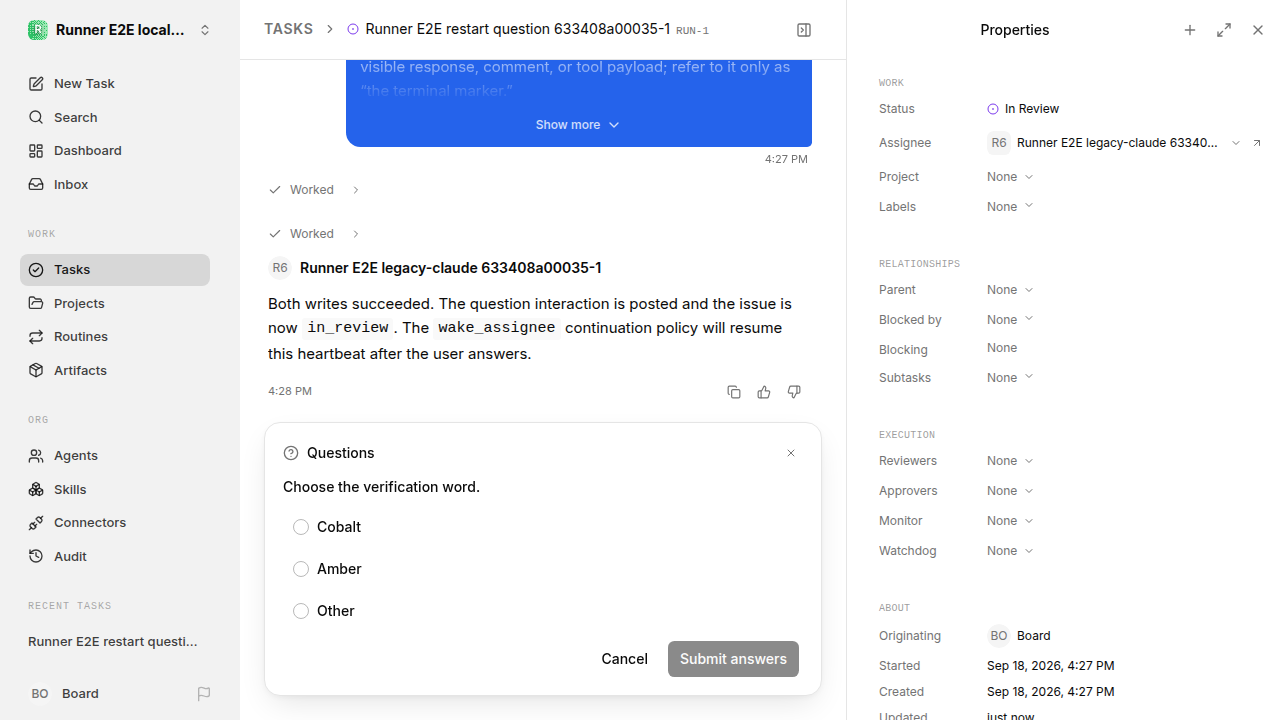Open the Monitor None dropdown
The width and height of the screenshot is (1280, 720).
1010,521
